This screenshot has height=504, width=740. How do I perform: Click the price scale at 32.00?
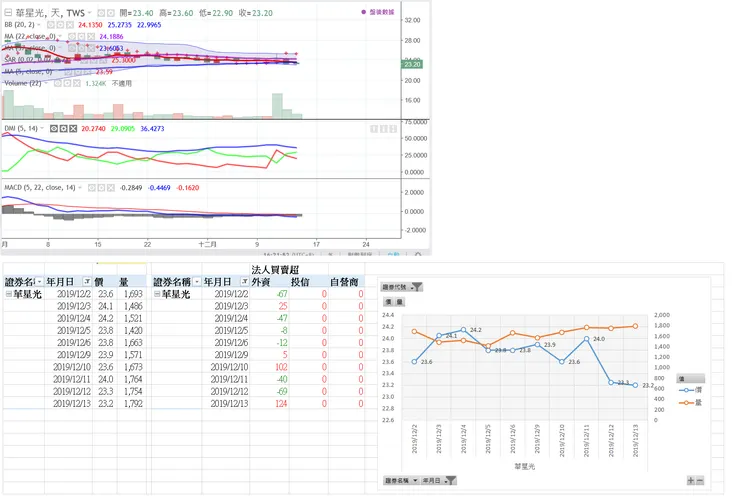pyautogui.click(x=412, y=20)
